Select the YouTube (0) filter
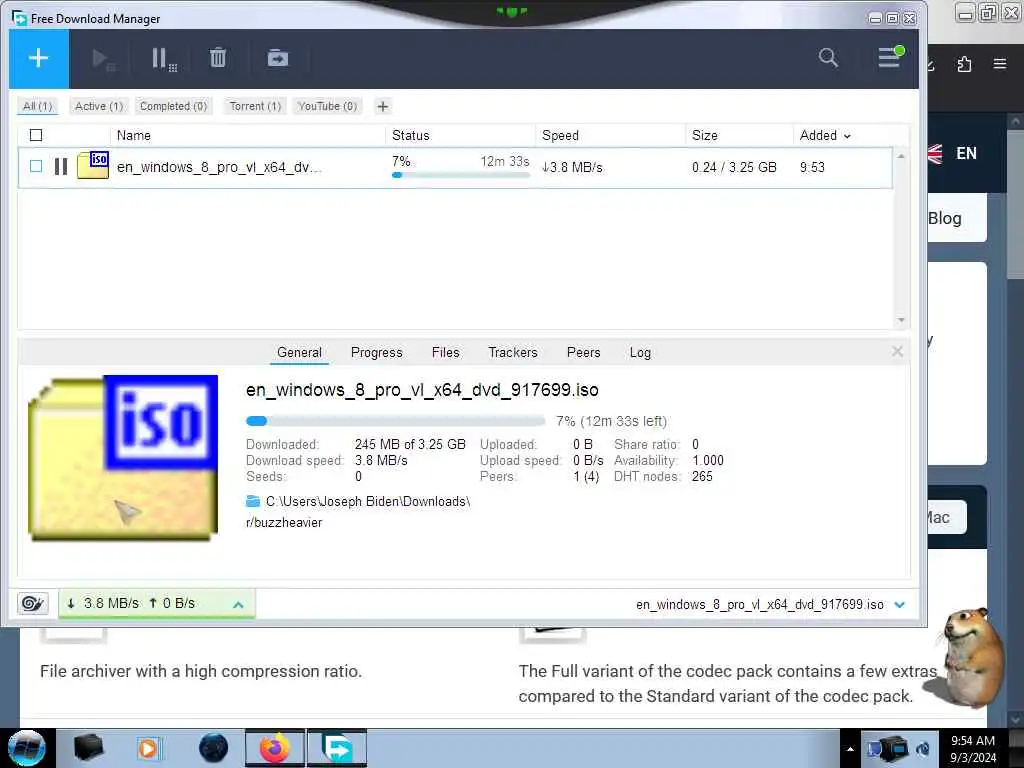The width and height of the screenshot is (1024, 768). pos(327,106)
